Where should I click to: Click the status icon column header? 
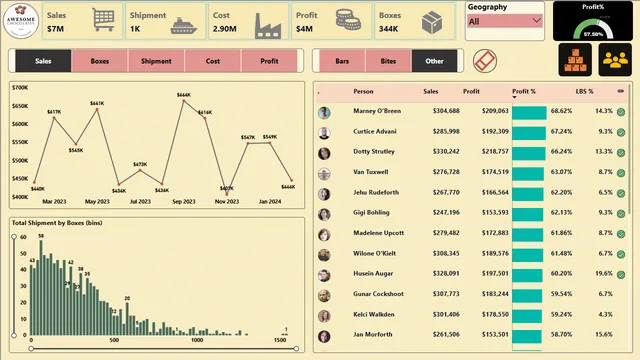point(621,91)
